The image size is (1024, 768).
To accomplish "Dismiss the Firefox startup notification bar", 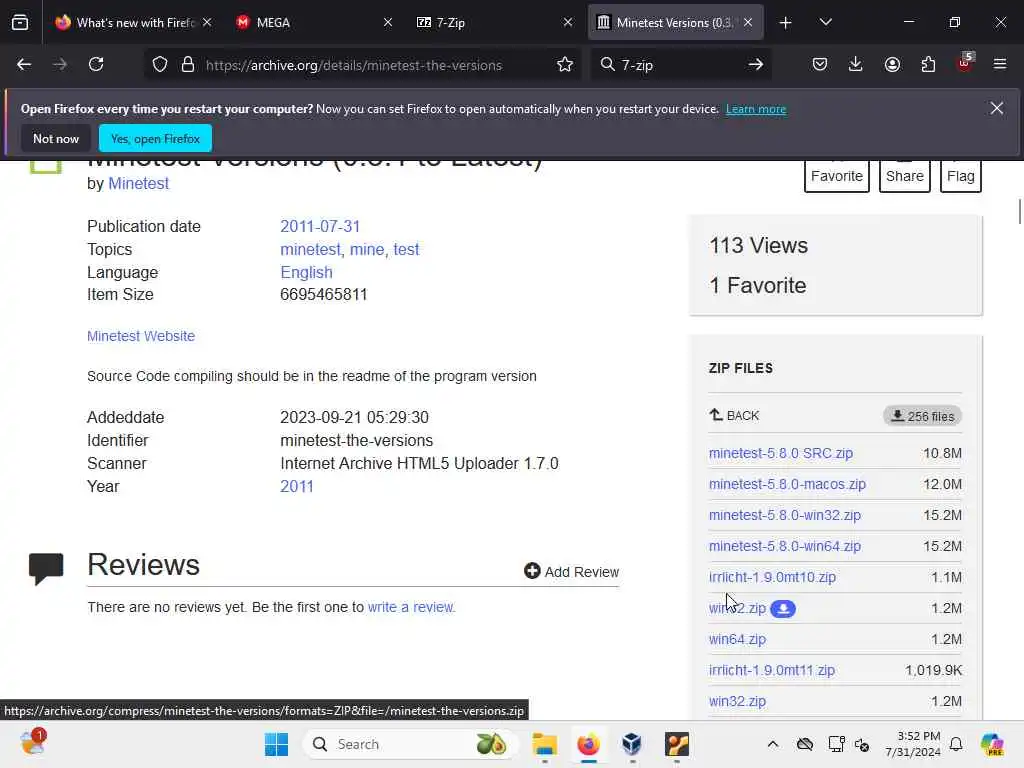I will [x=997, y=108].
